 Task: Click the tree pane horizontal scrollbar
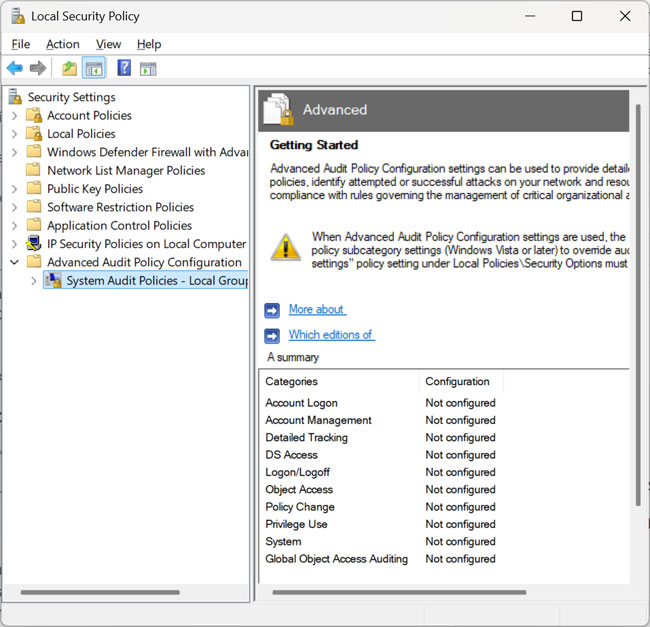pyautogui.click(x=100, y=592)
